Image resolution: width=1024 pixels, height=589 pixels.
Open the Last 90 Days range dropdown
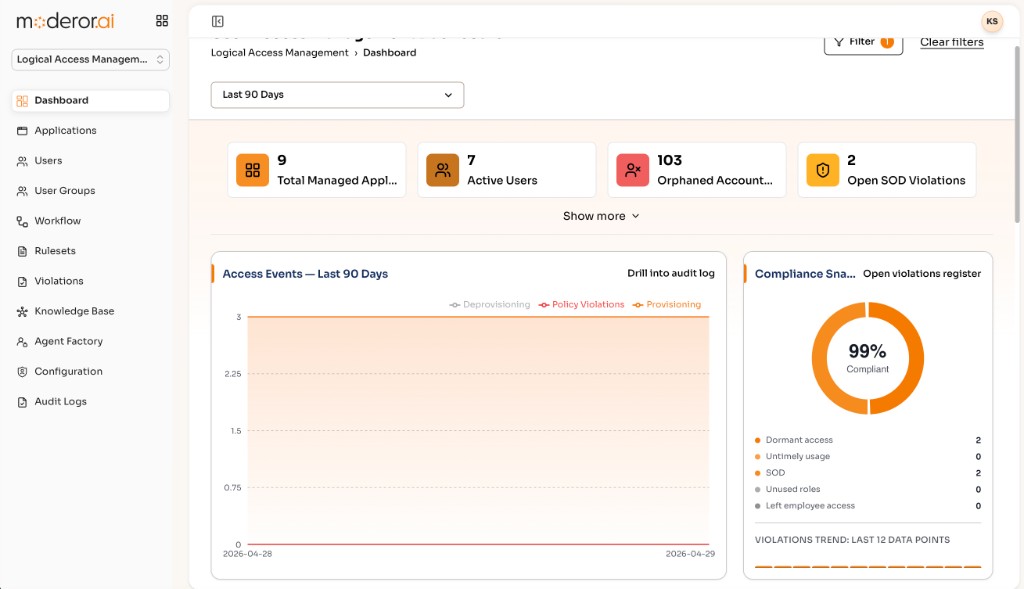pos(337,95)
